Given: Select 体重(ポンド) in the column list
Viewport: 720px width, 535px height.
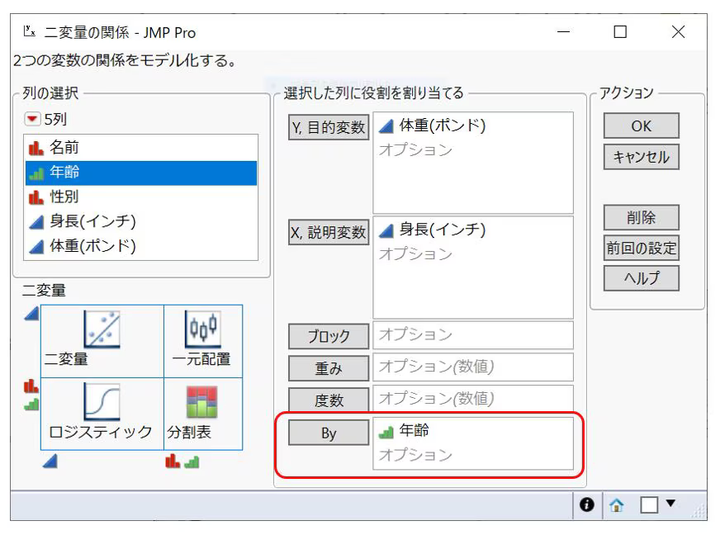Looking at the screenshot, I should coord(141,247).
